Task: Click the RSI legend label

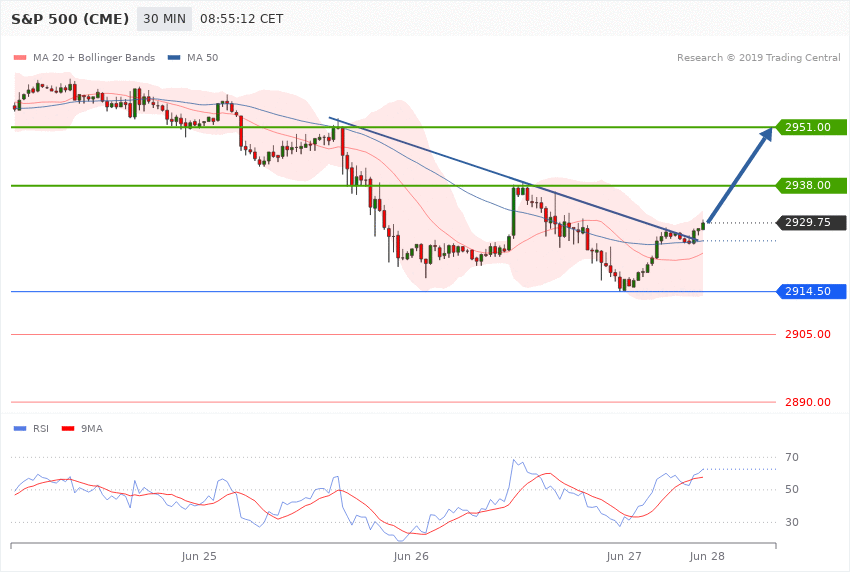Action: (x=41, y=429)
